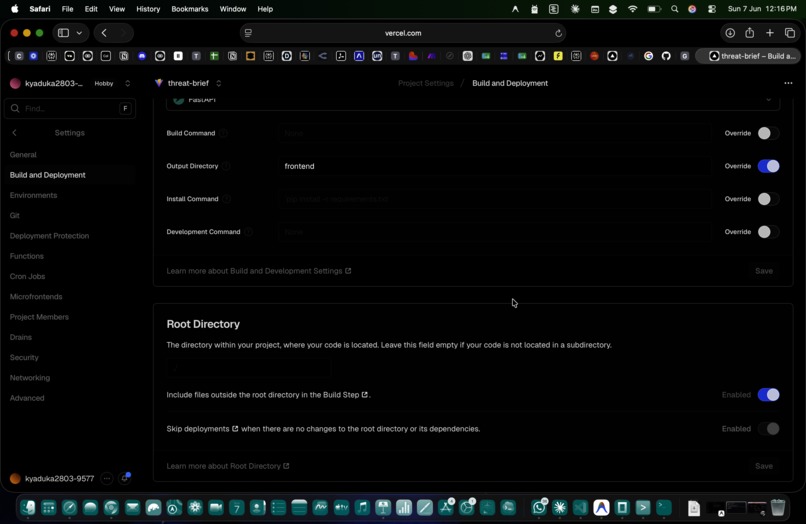
Task: Open the page settings icon in address bar
Action: pos(248,33)
